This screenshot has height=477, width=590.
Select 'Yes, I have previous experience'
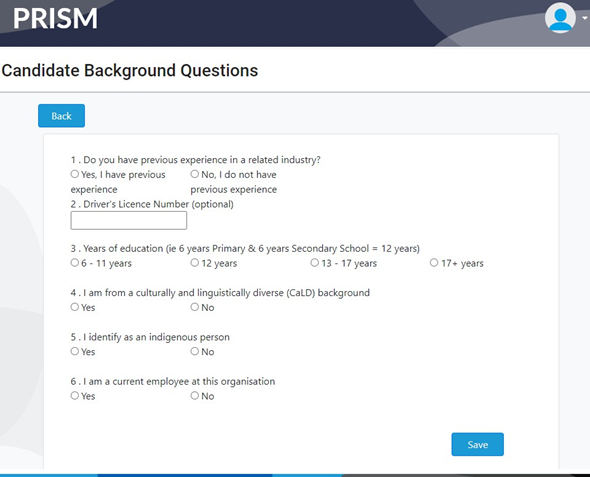(x=75, y=174)
